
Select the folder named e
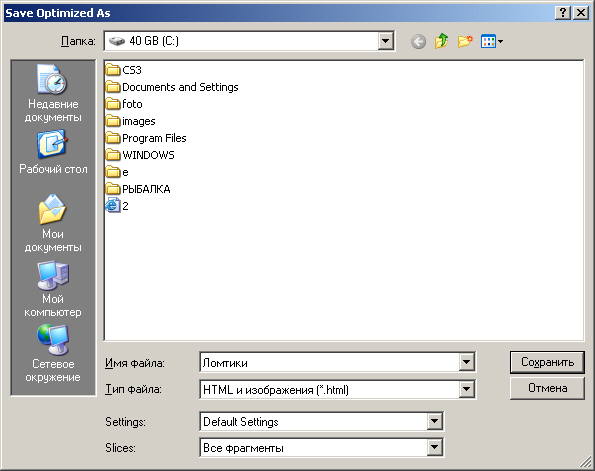point(117,172)
